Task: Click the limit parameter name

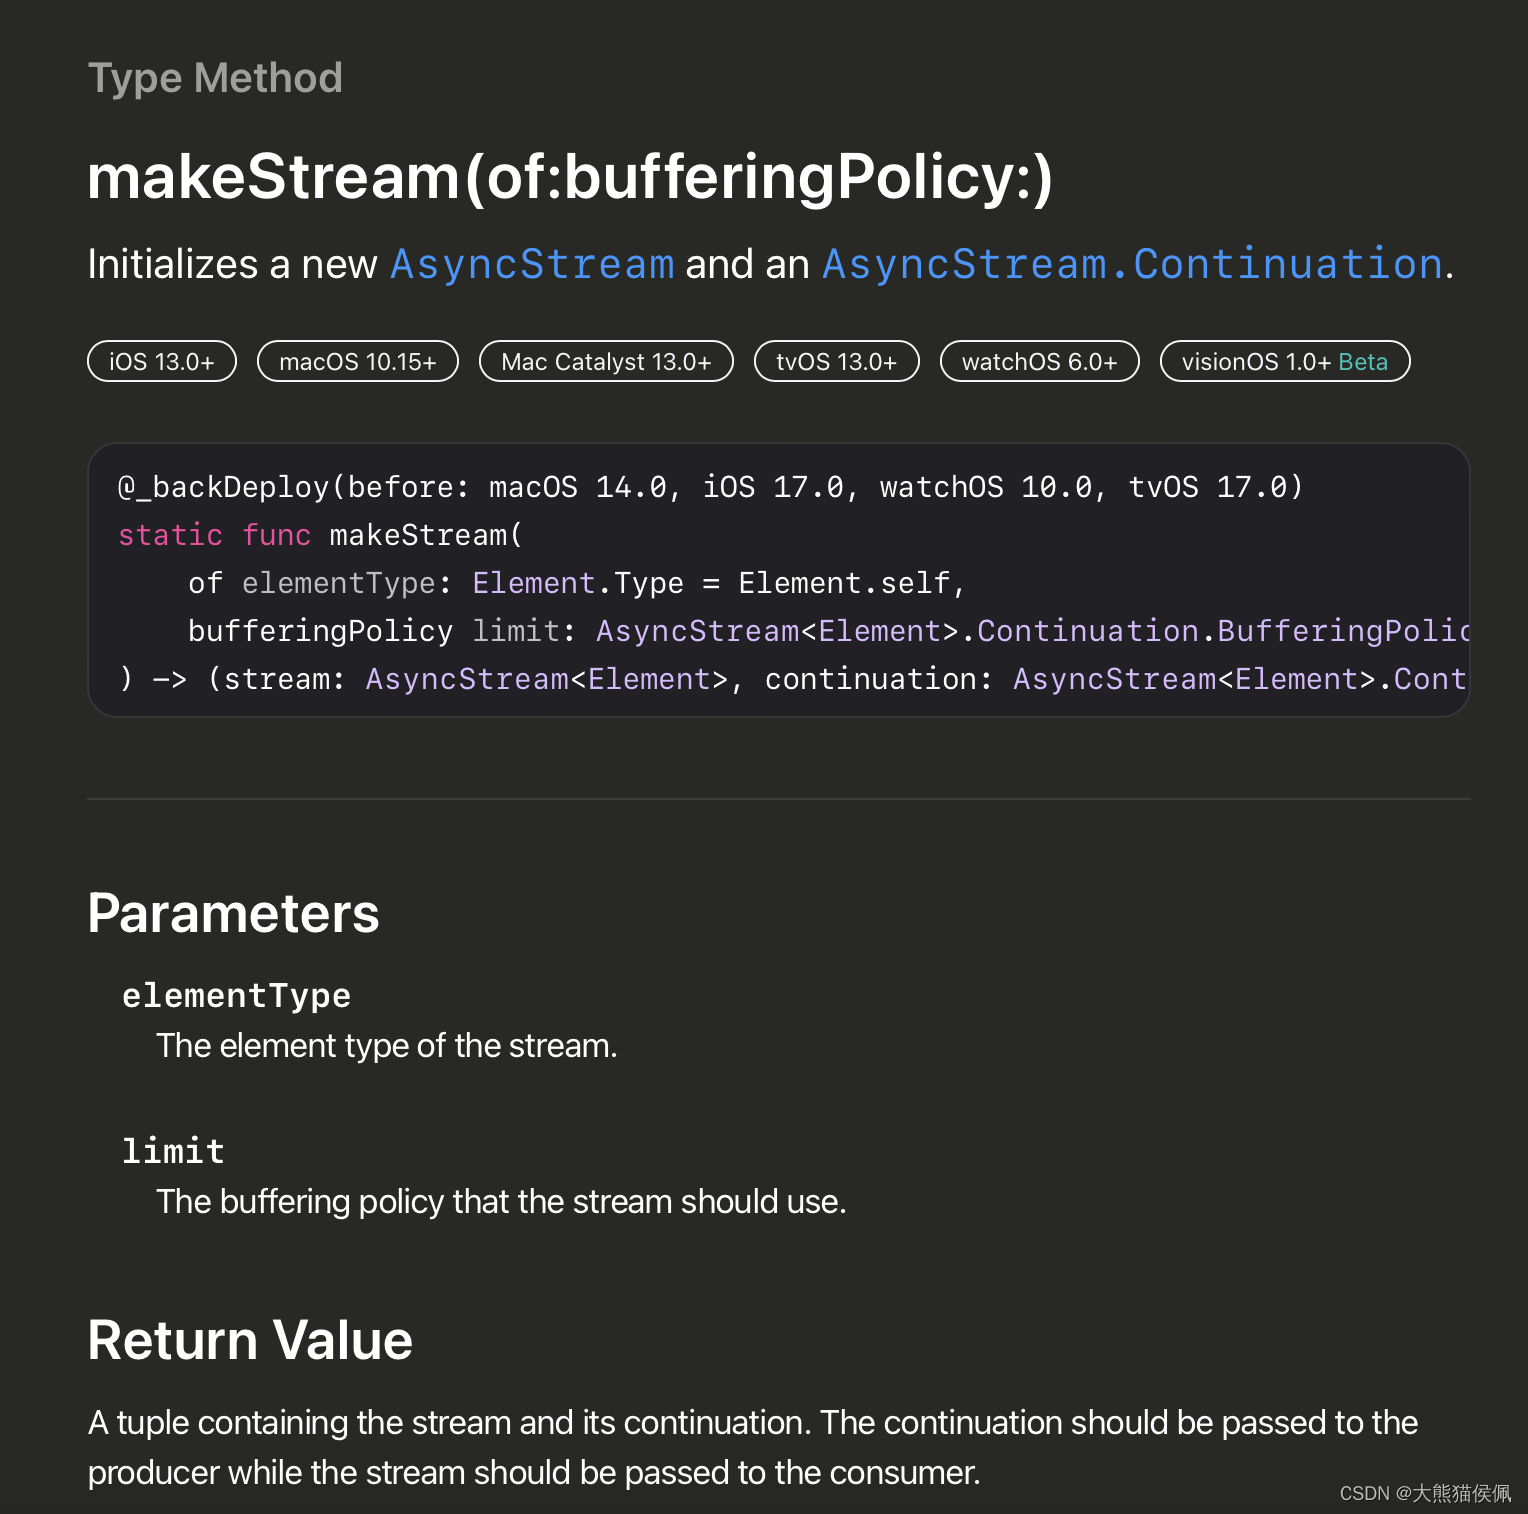Action: pos(173,1151)
